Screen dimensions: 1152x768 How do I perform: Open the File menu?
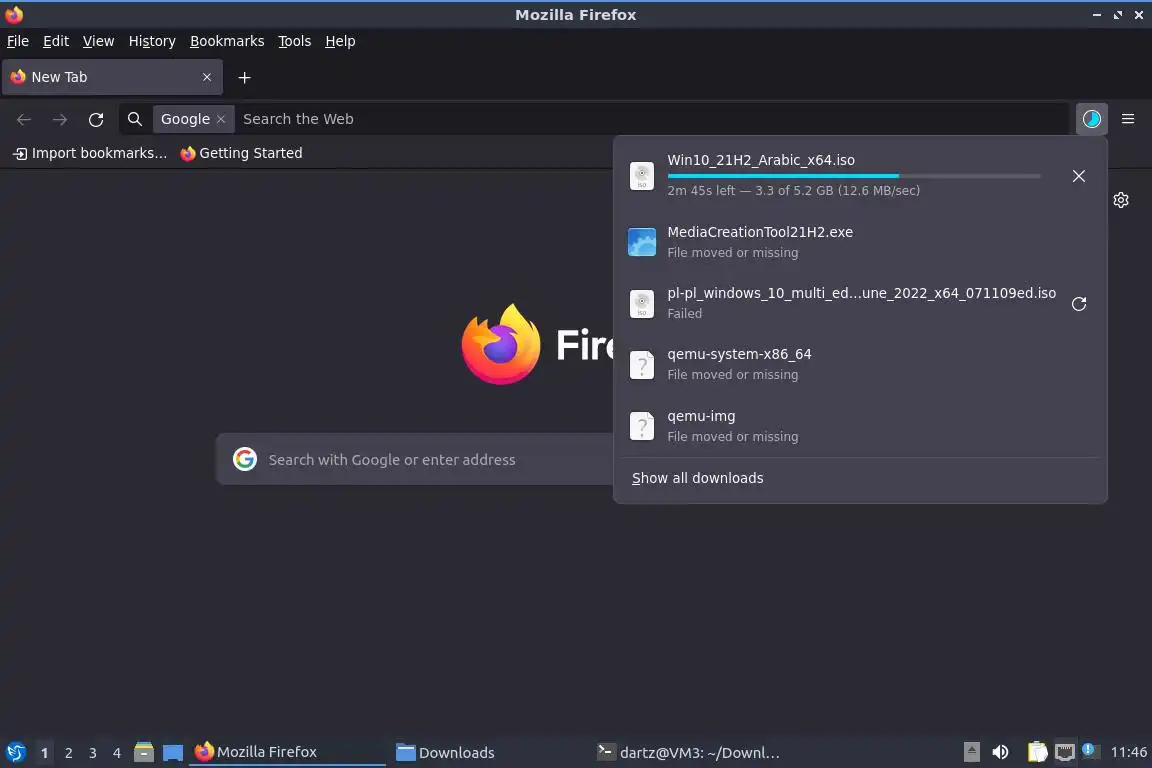[18, 41]
